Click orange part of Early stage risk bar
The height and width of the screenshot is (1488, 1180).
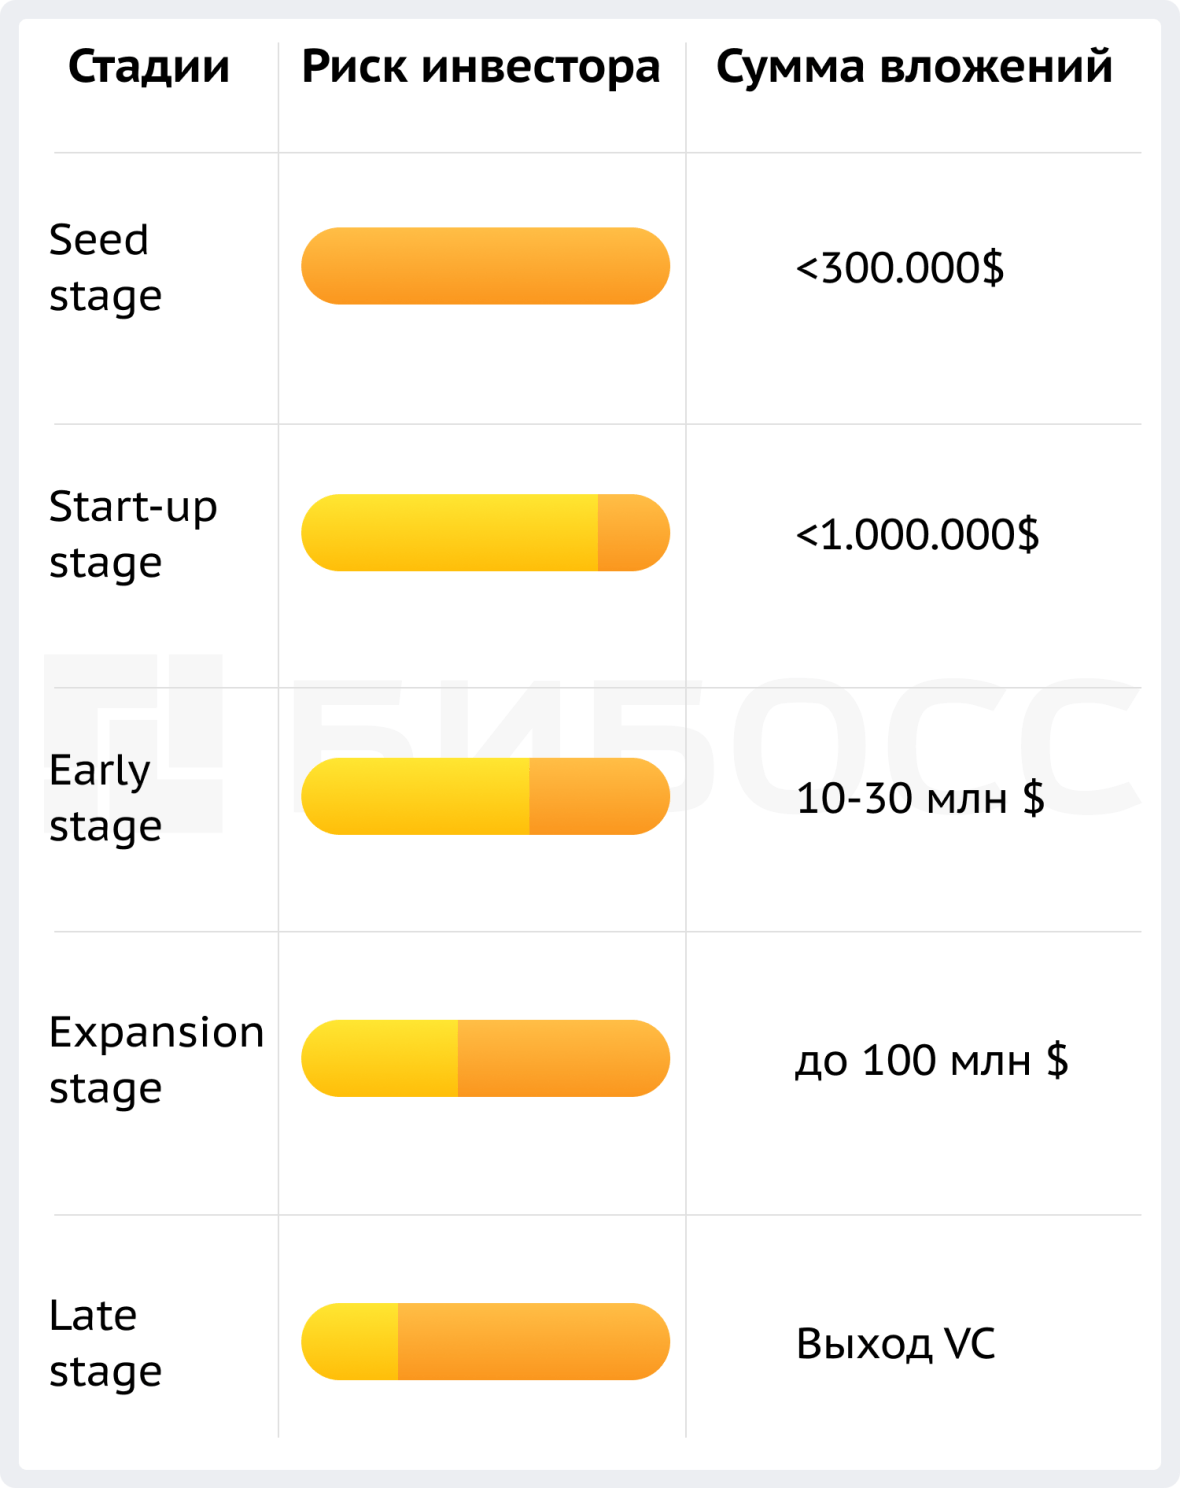click(x=598, y=796)
